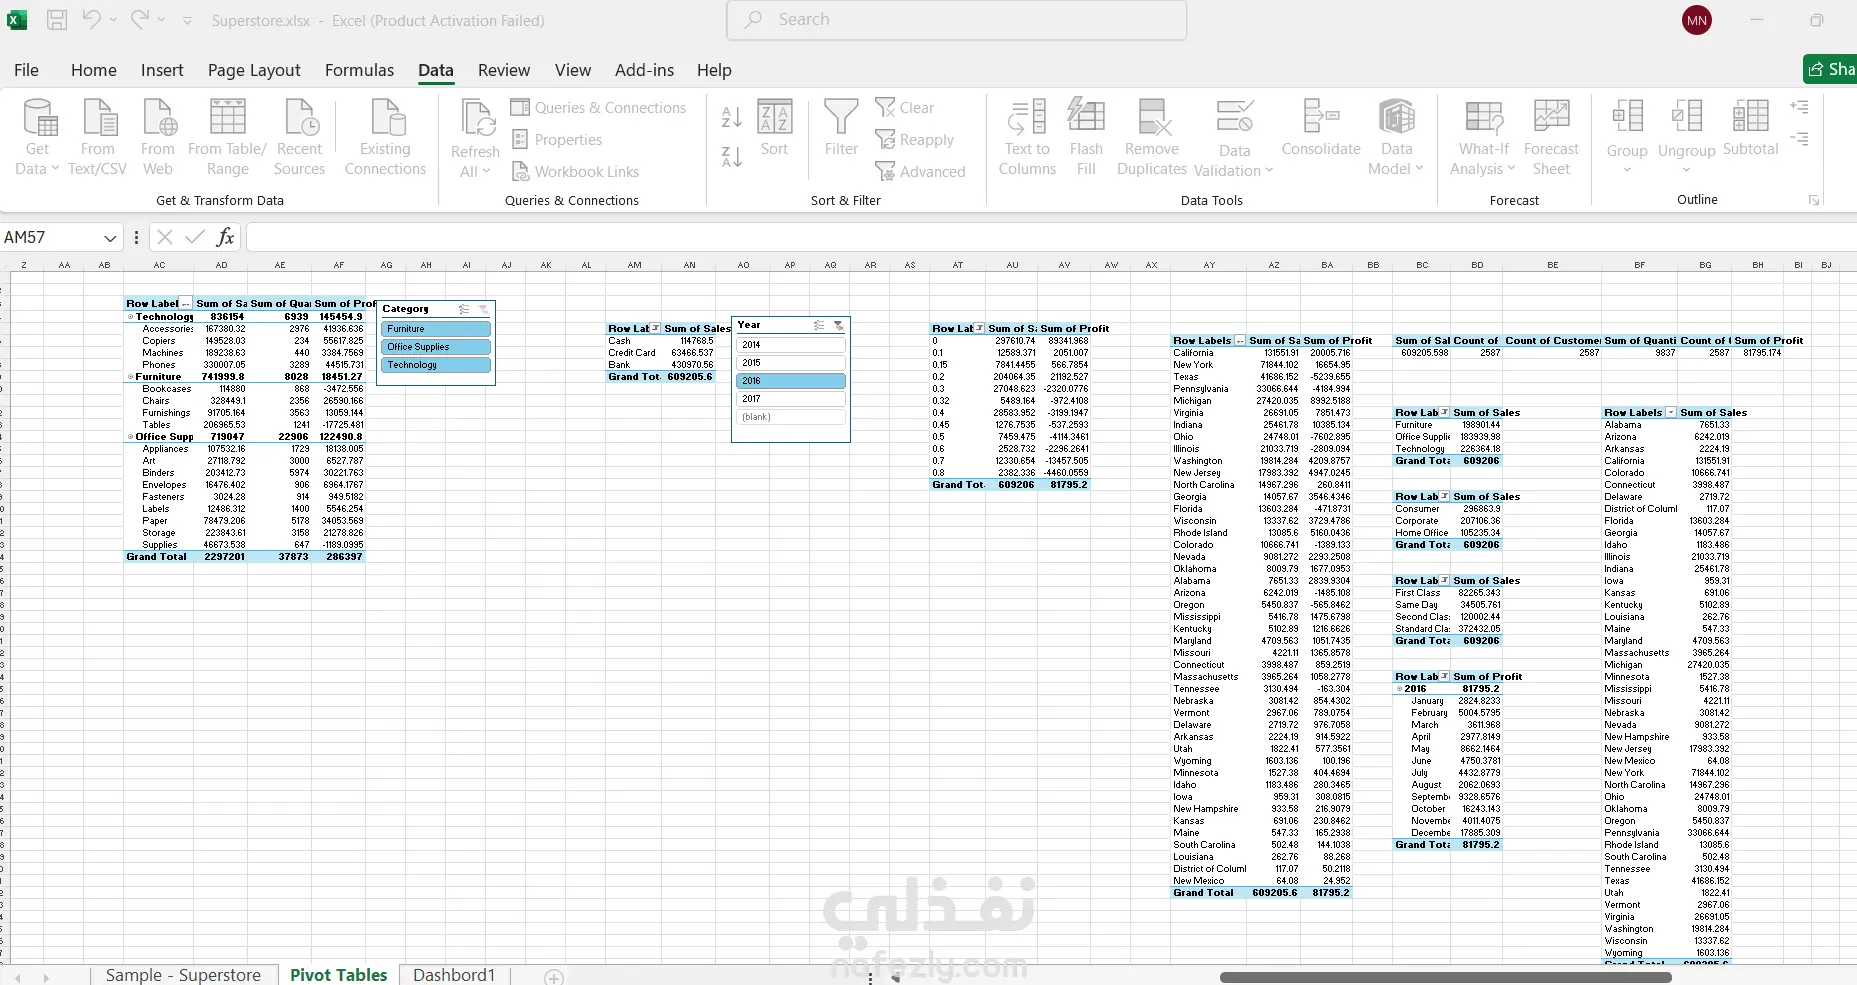Click the Refresh All icon
Viewport: 1857px width, 985px height.
tap(476, 119)
